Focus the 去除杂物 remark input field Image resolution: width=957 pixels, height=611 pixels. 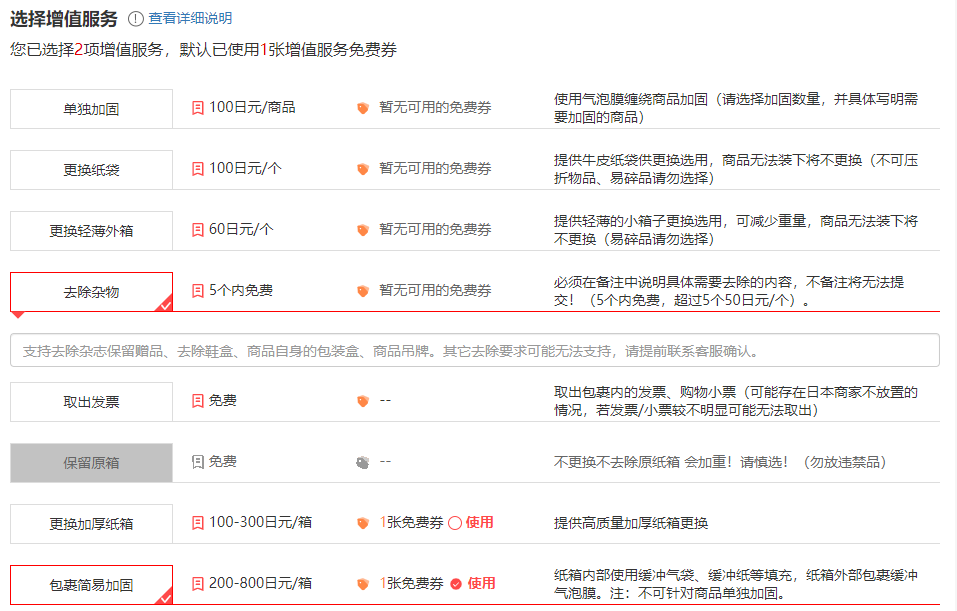click(x=475, y=350)
